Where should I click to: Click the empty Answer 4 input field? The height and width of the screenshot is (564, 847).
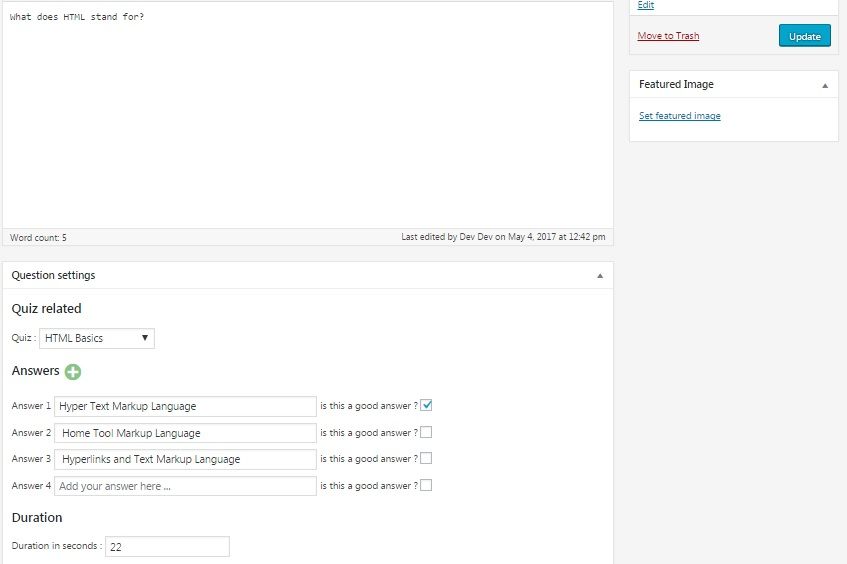[185, 486]
